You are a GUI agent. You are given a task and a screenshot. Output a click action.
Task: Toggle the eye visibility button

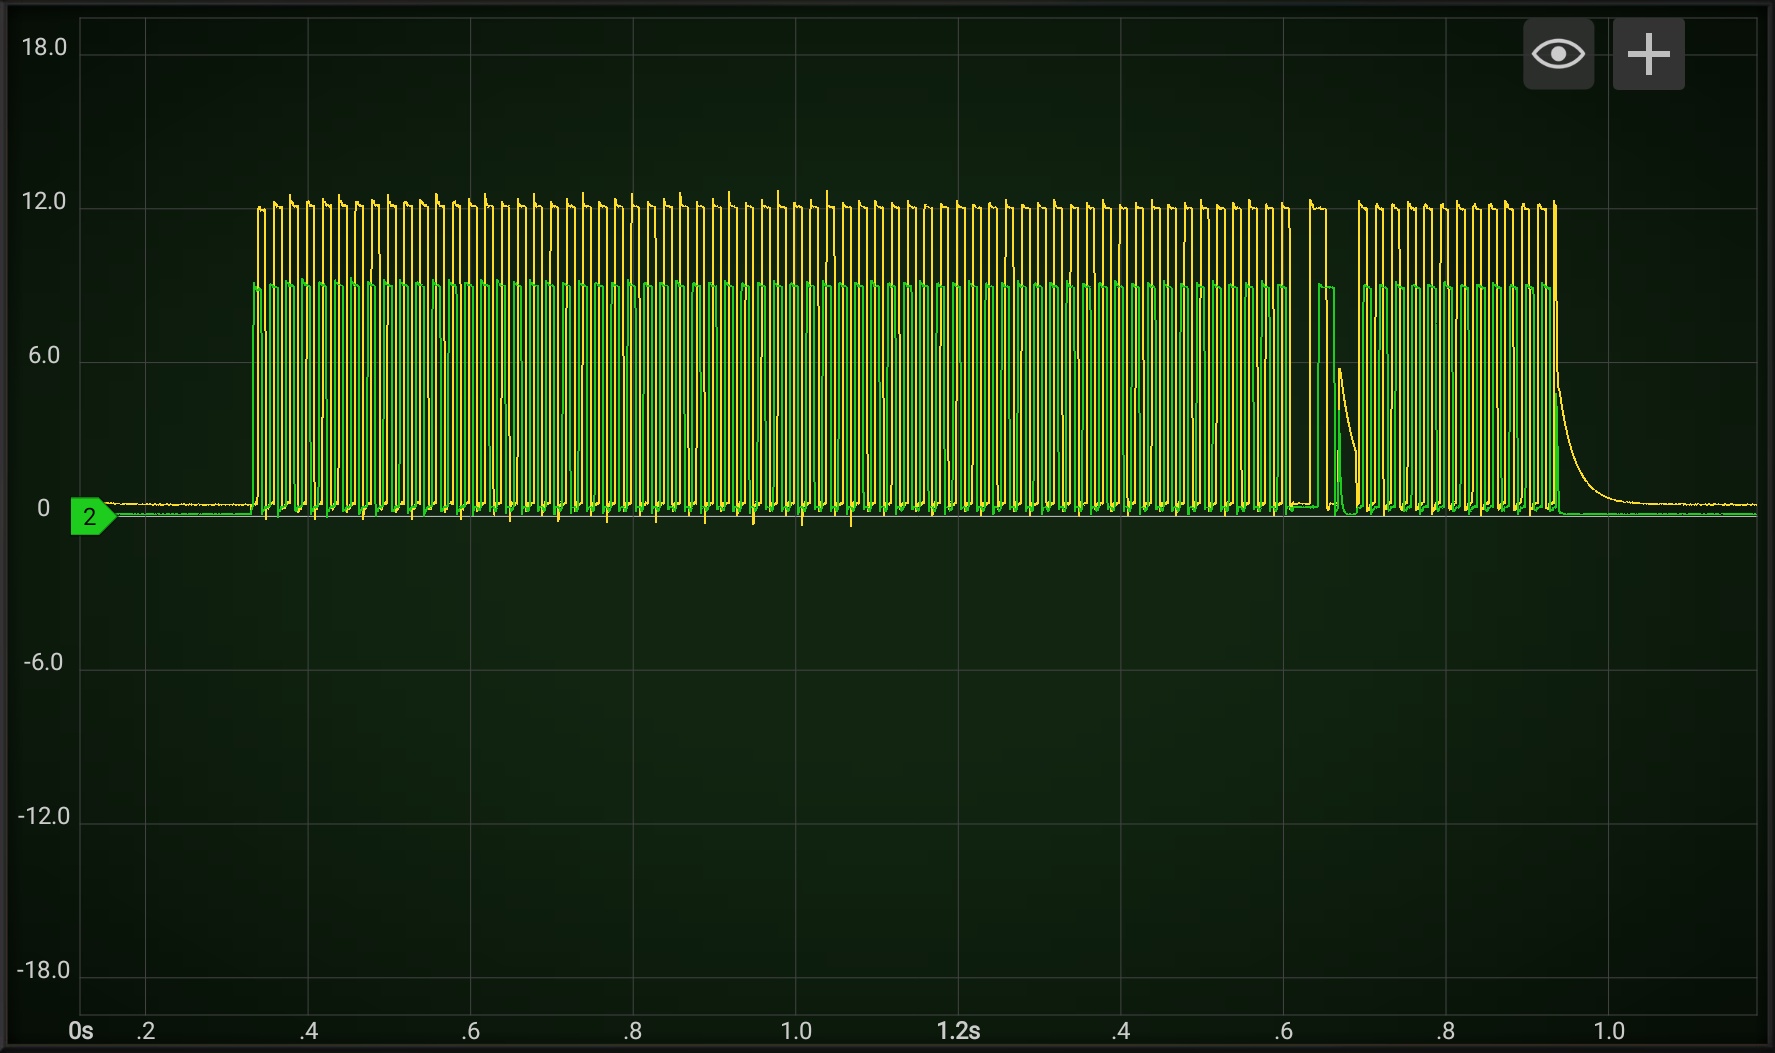point(1558,54)
